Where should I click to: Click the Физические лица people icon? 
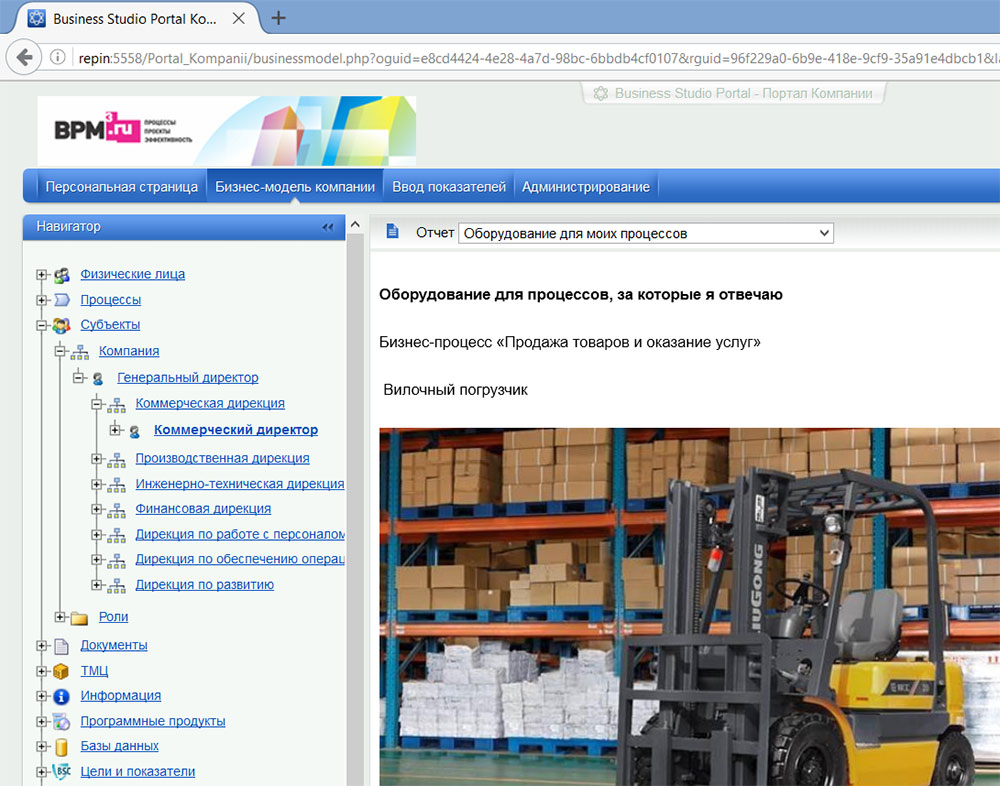[x=62, y=275]
